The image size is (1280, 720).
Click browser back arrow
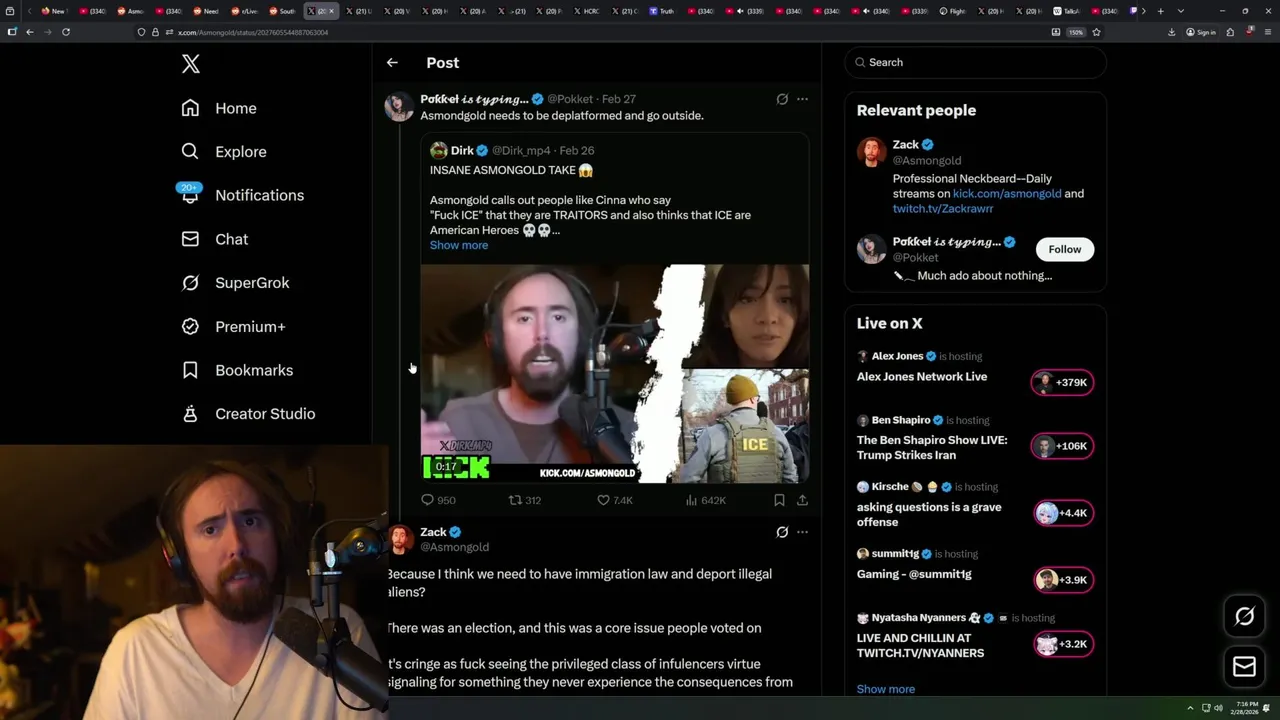[30, 32]
